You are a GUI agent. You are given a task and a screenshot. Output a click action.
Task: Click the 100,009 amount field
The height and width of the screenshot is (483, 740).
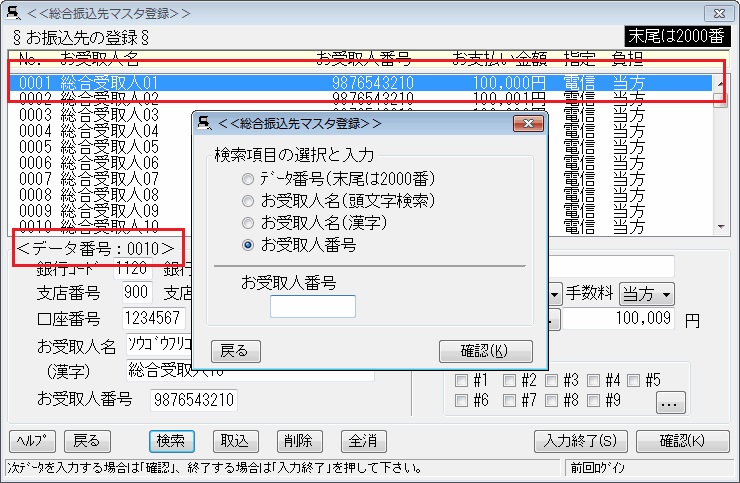[619, 319]
